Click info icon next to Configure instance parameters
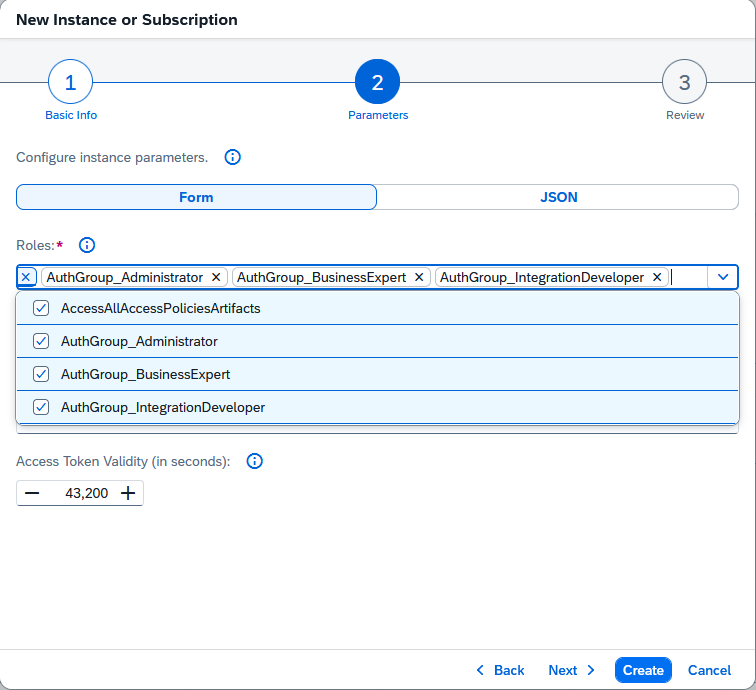This screenshot has width=756, height=690. point(233,157)
